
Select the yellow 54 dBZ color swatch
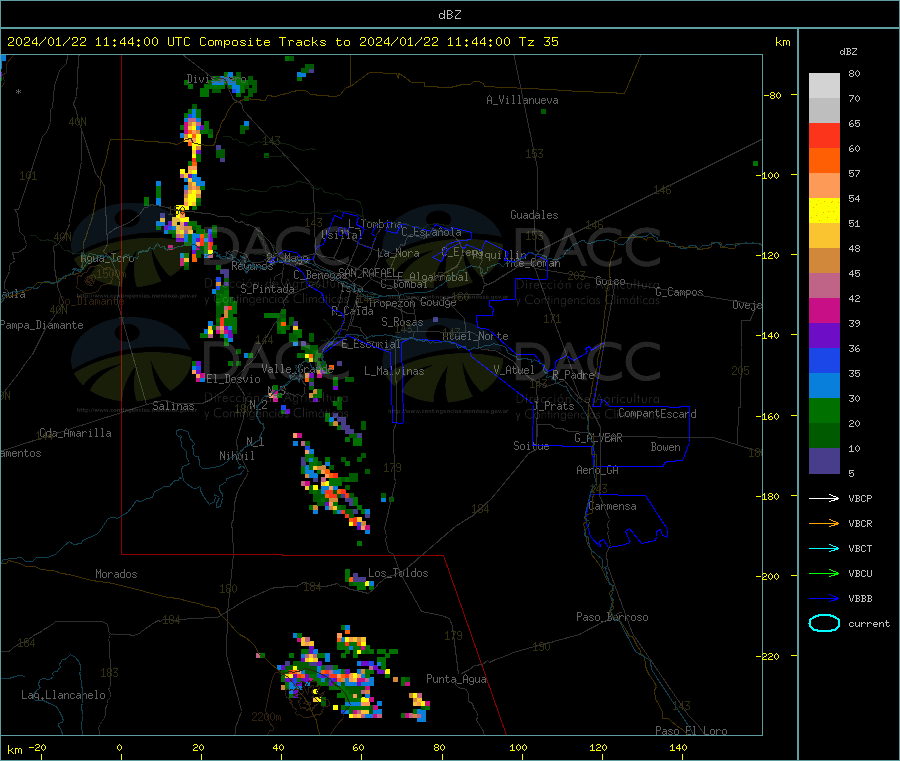pos(824,211)
